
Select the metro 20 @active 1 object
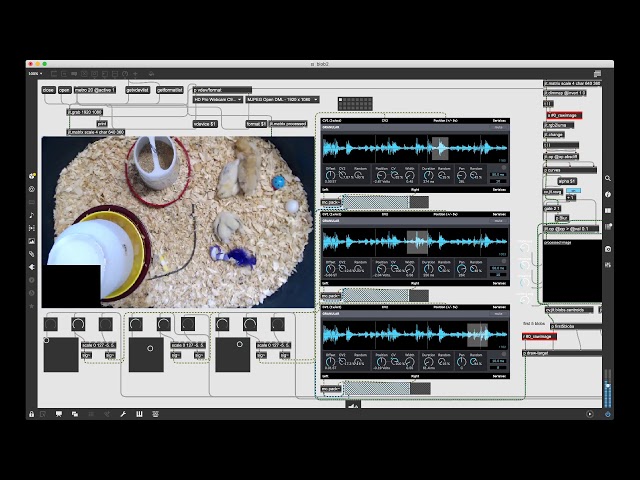pyautogui.click(x=95, y=90)
